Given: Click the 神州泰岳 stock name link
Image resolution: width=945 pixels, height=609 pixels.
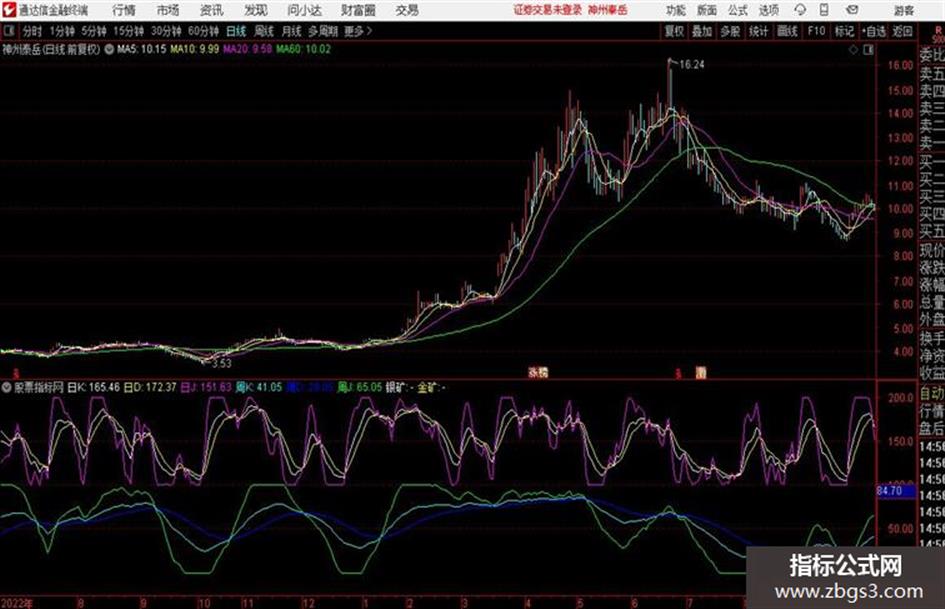Looking at the screenshot, I should (608, 10).
